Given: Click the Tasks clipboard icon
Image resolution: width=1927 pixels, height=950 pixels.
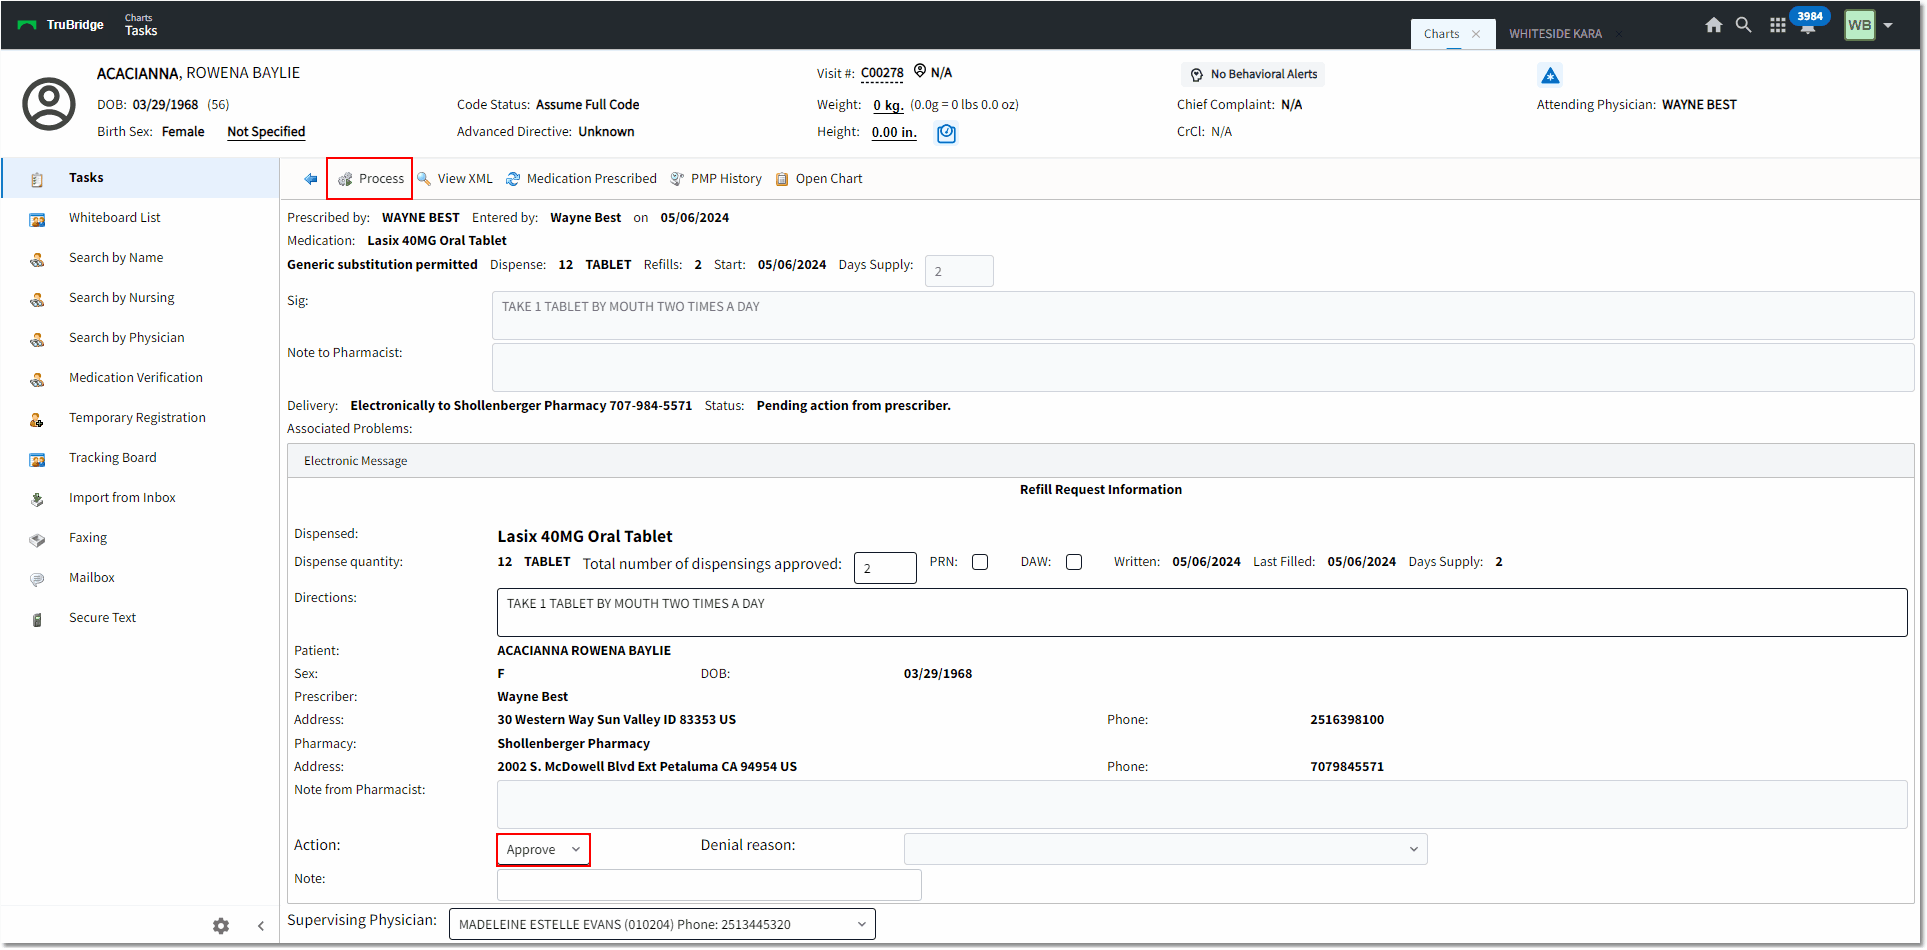Looking at the screenshot, I should tap(37, 180).
